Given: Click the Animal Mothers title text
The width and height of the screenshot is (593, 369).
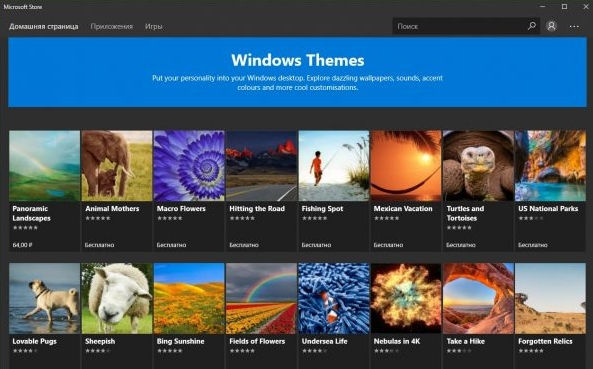Looking at the screenshot, I should (112, 209).
